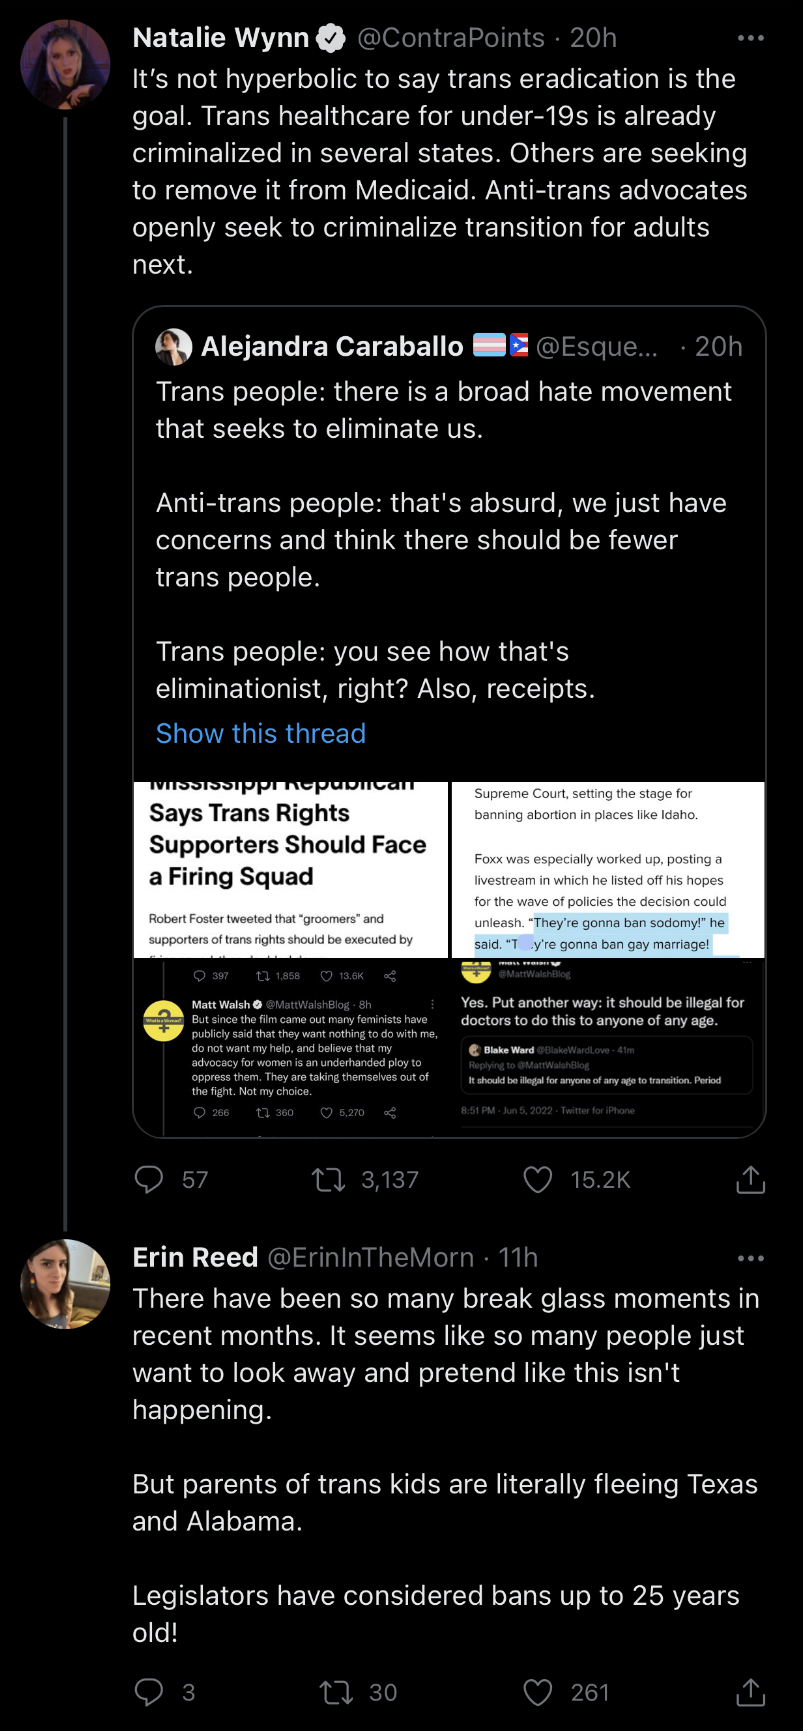View the Firing Squad headline image
This screenshot has height=1731, width=803.
point(291,869)
